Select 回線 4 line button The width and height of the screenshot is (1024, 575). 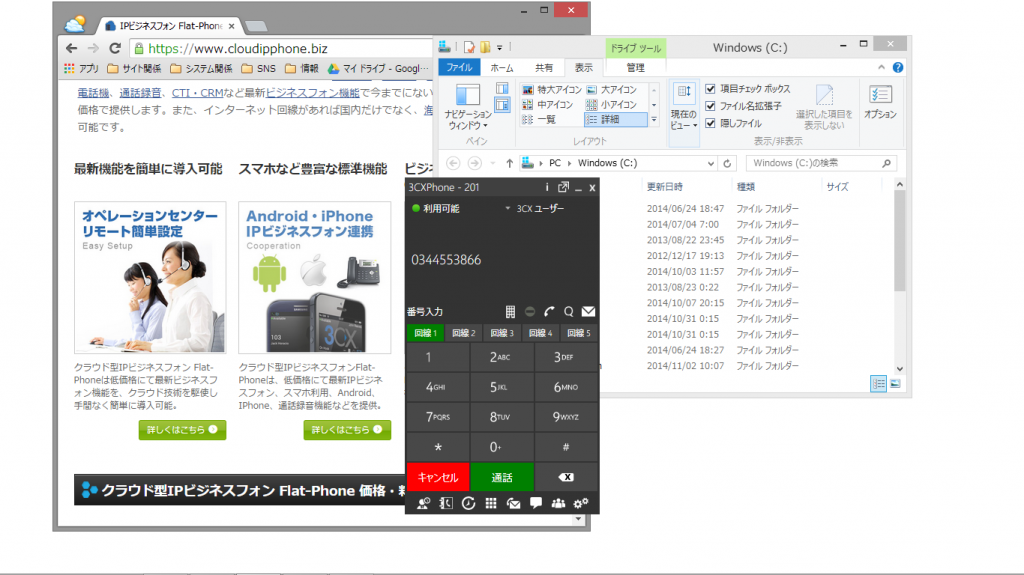click(x=540, y=333)
